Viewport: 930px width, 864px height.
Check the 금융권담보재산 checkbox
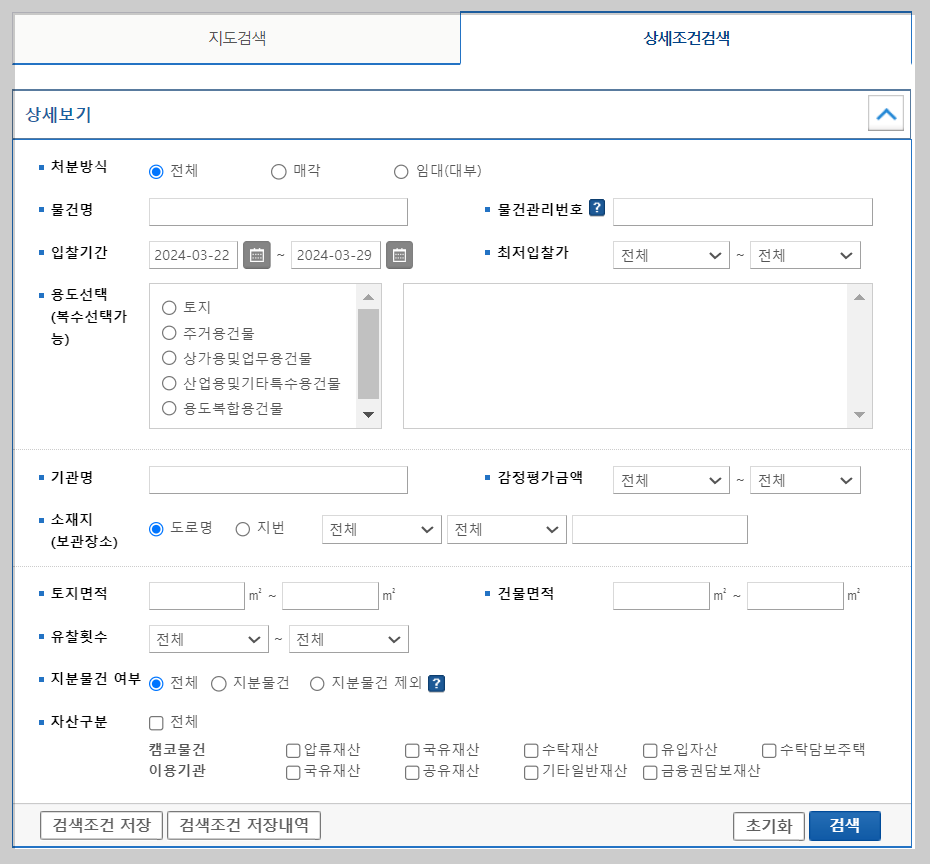tap(648, 772)
